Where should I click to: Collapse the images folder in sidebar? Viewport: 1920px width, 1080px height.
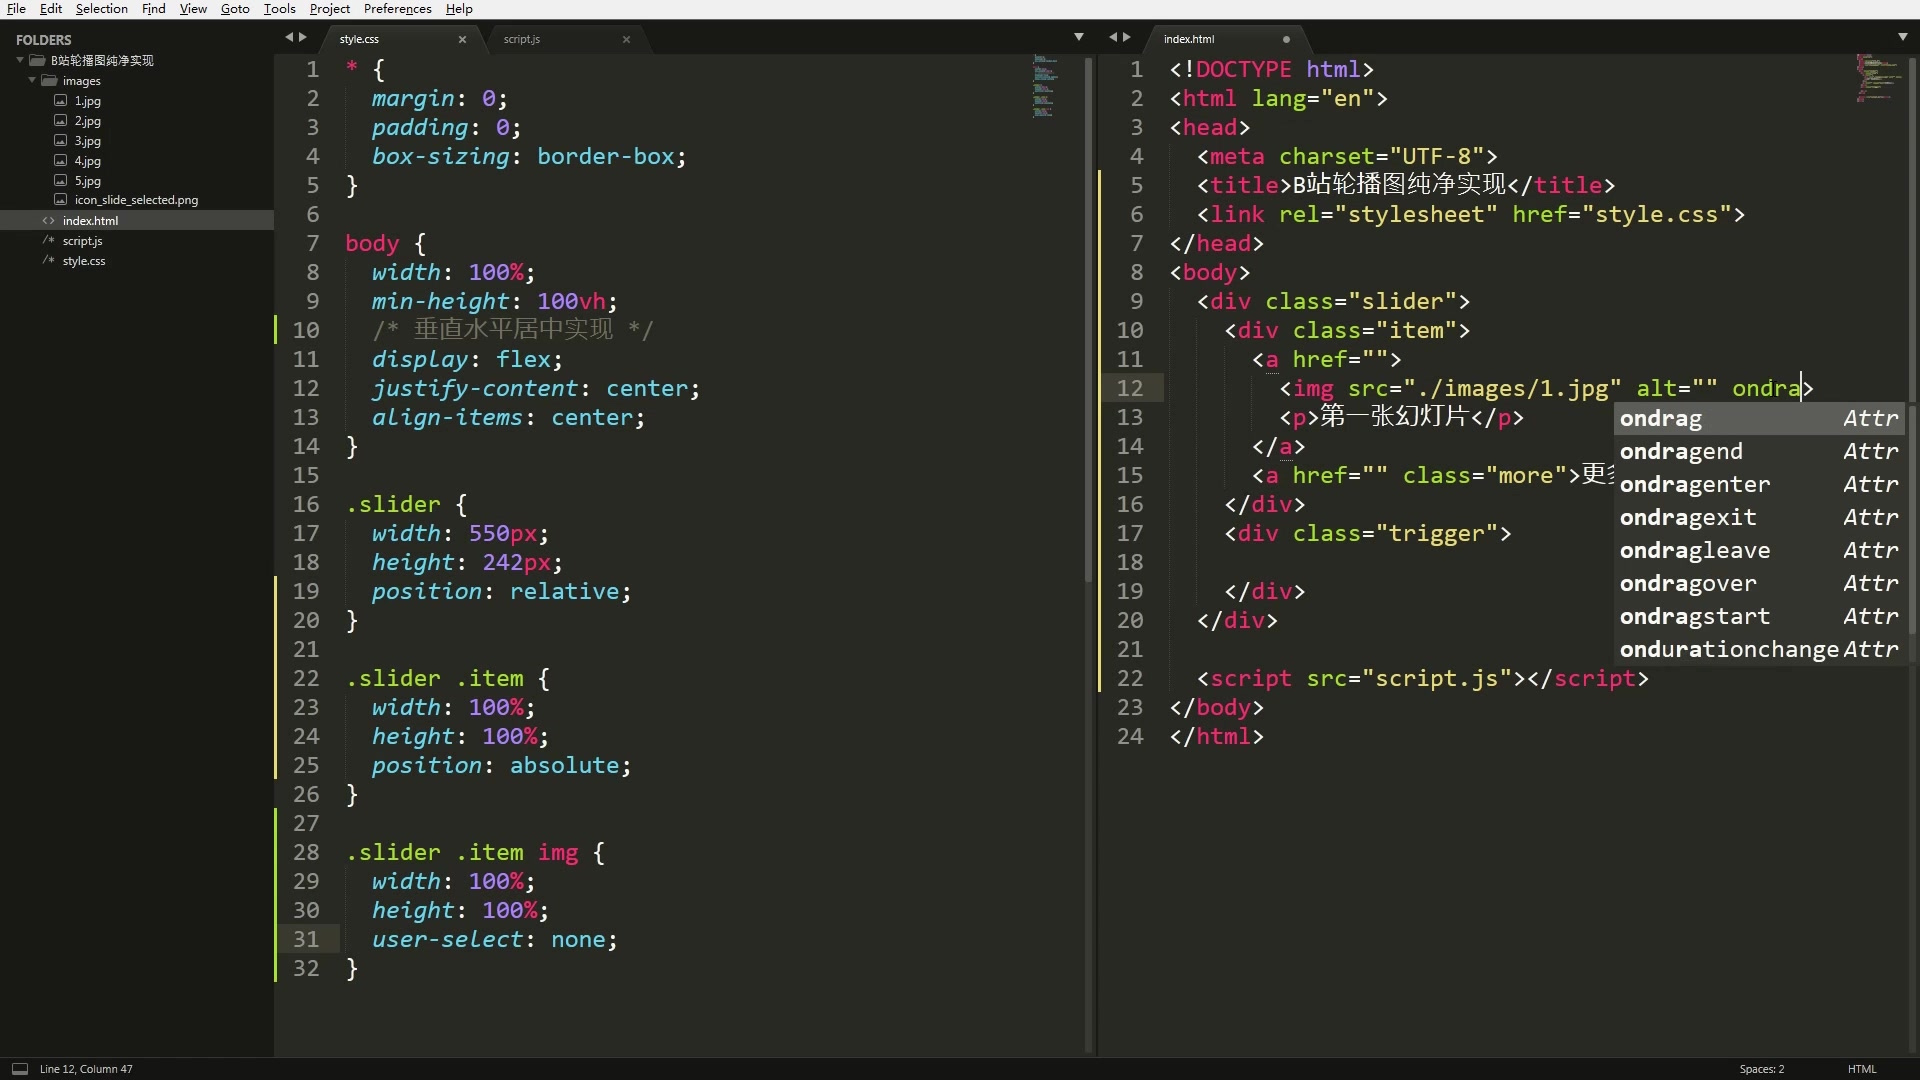pyautogui.click(x=32, y=80)
